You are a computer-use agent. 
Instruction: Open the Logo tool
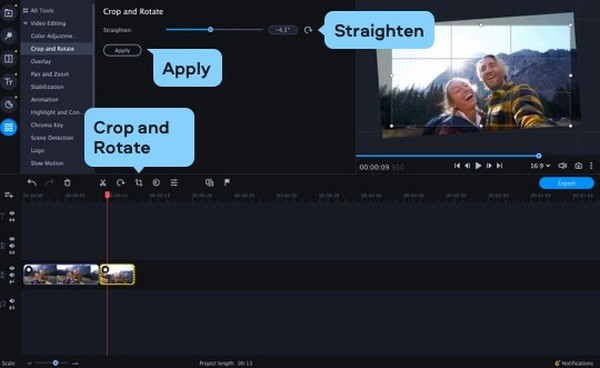[x=38, y=151]
